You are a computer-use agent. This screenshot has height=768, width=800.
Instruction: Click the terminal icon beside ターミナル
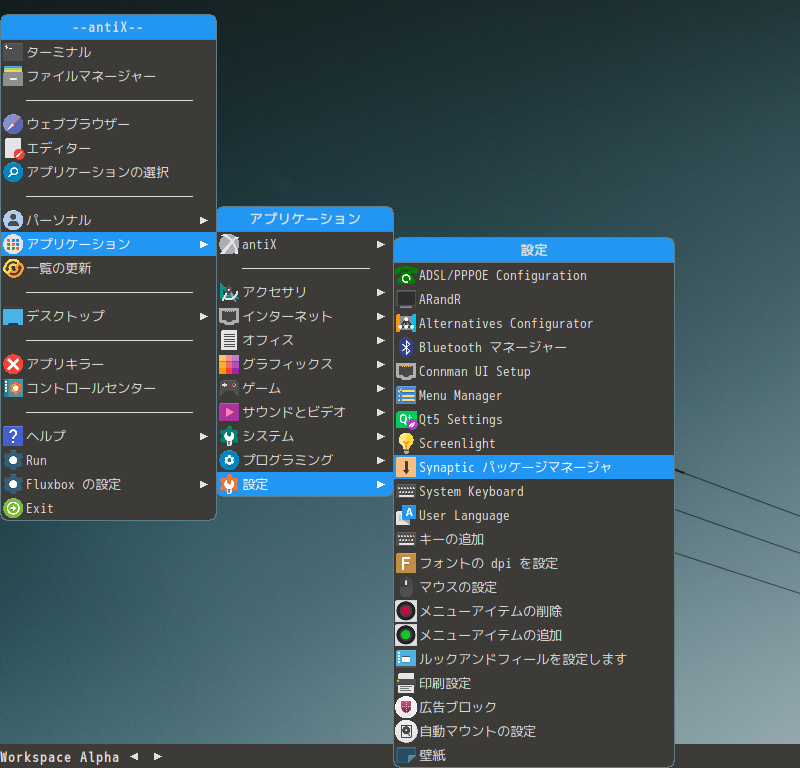13,52
